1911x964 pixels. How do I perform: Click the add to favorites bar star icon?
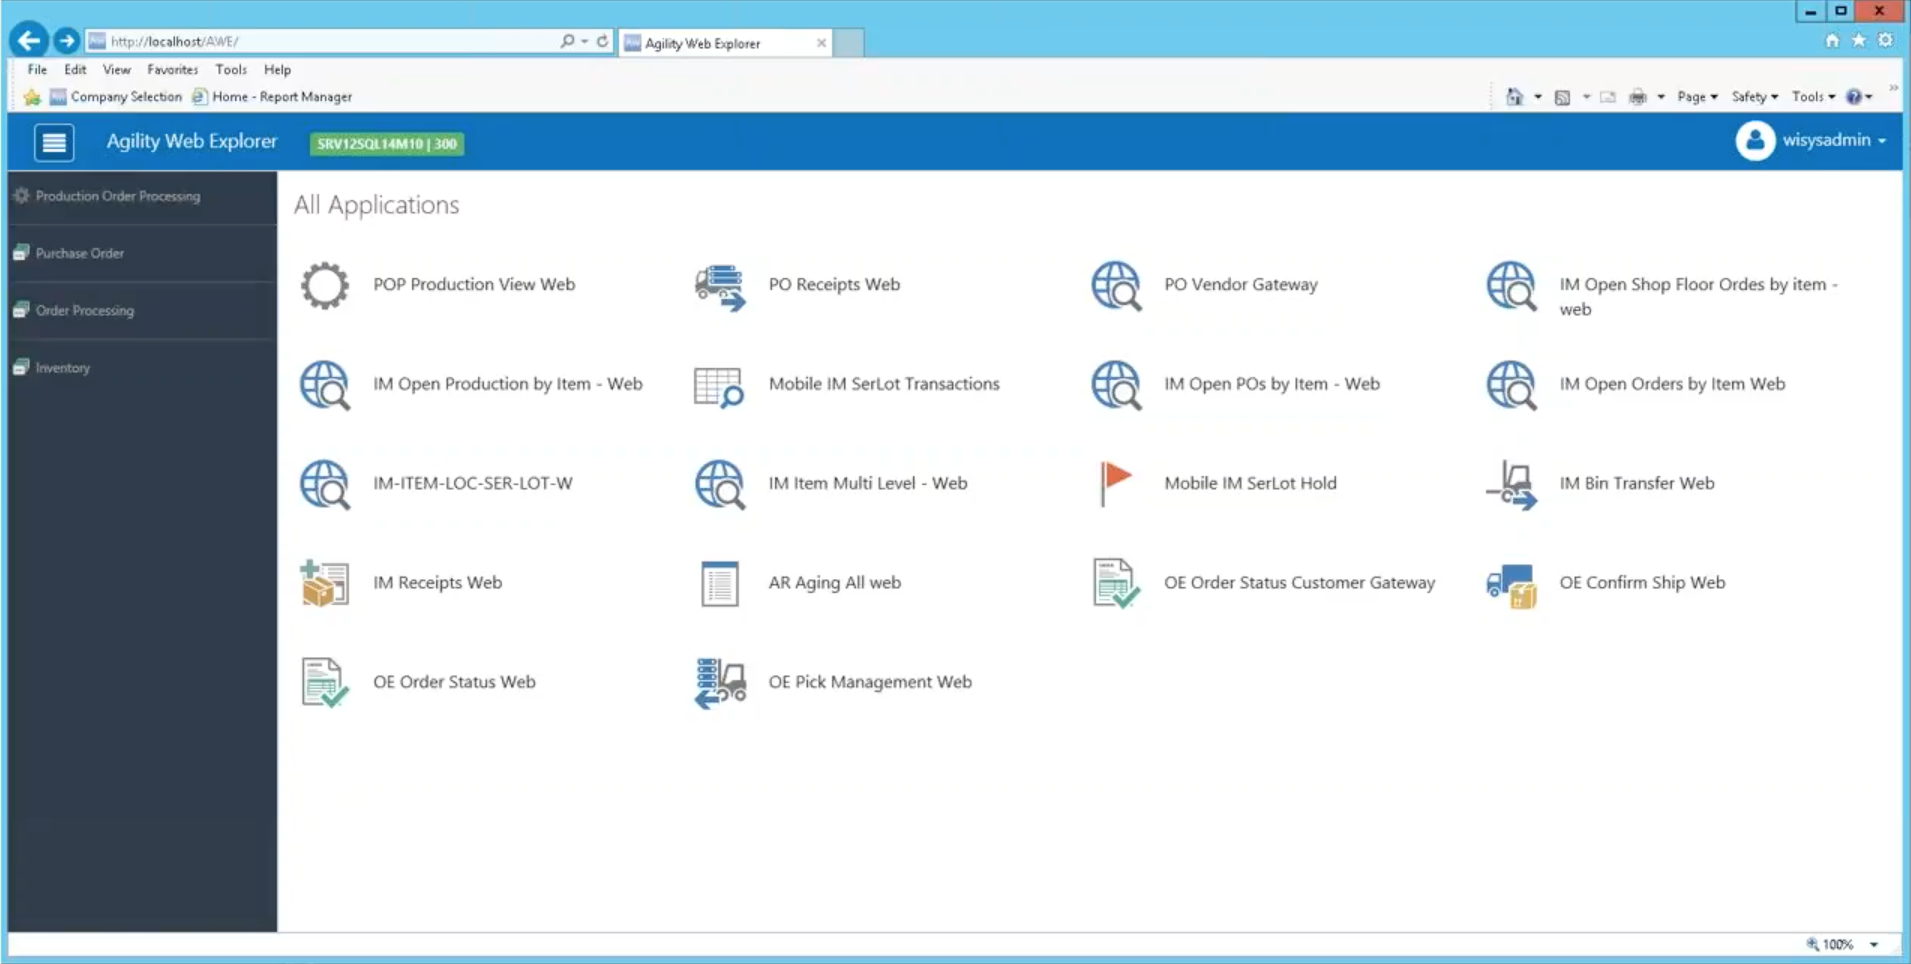[x=32, y=97]
